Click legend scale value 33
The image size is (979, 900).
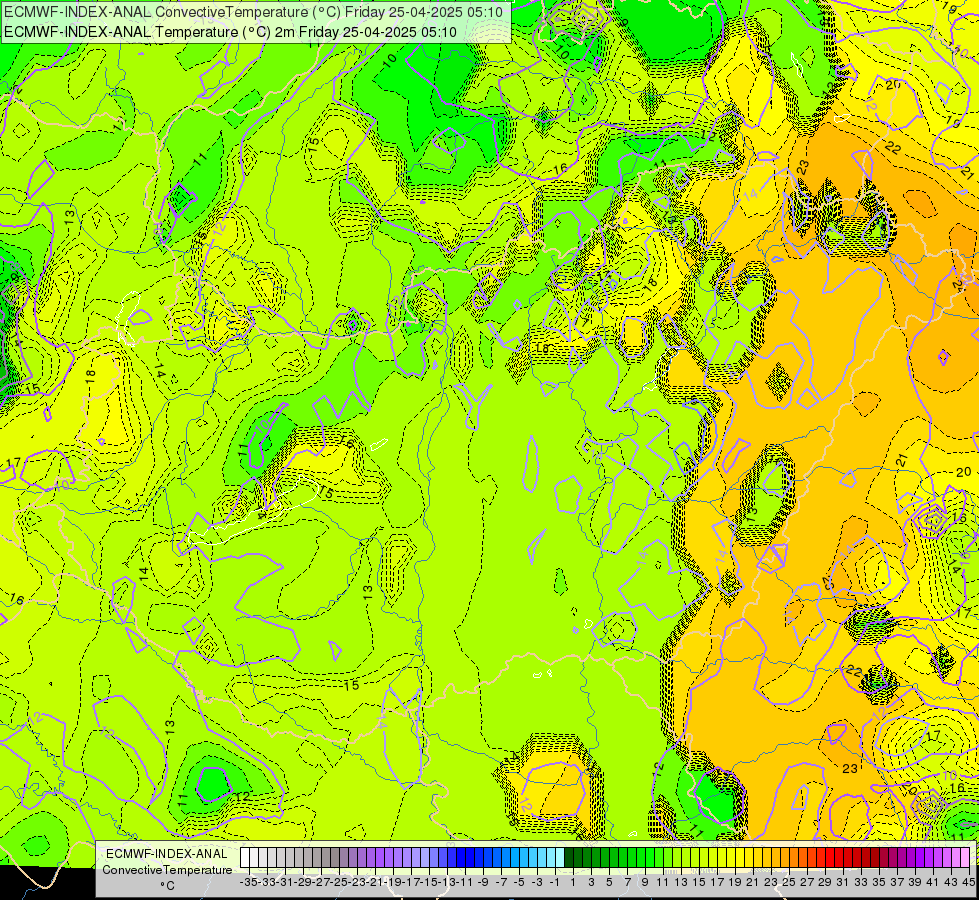click(861, 882)
